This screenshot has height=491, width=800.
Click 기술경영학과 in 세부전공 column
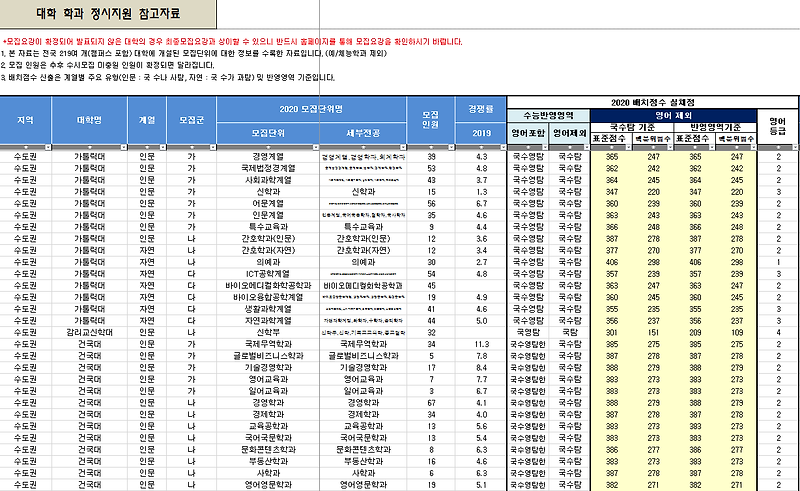pos(363,368)
